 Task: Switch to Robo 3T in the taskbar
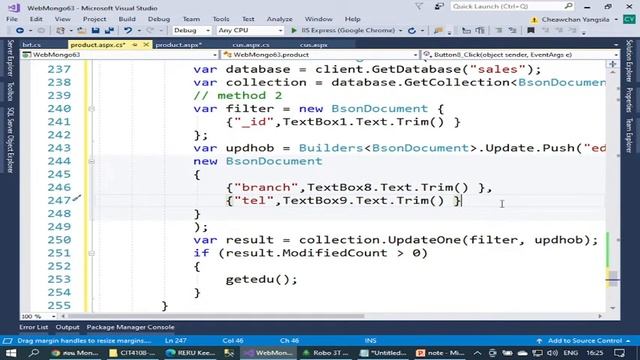click(325, 353)
